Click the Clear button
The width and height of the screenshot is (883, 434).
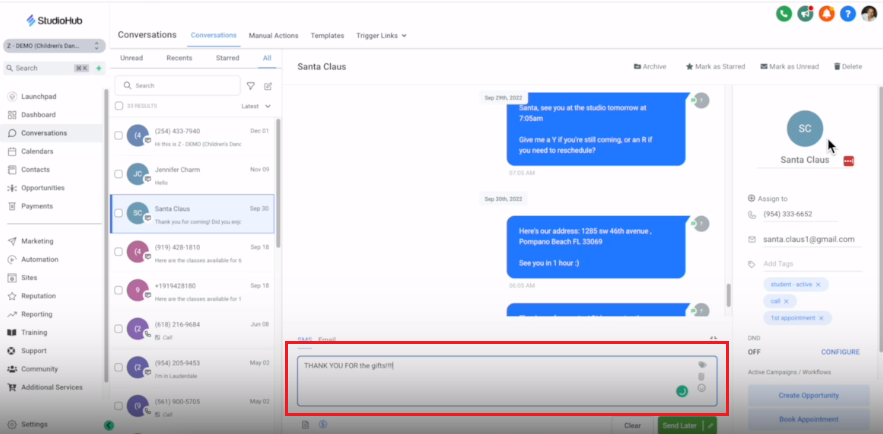tap(633, 426)
